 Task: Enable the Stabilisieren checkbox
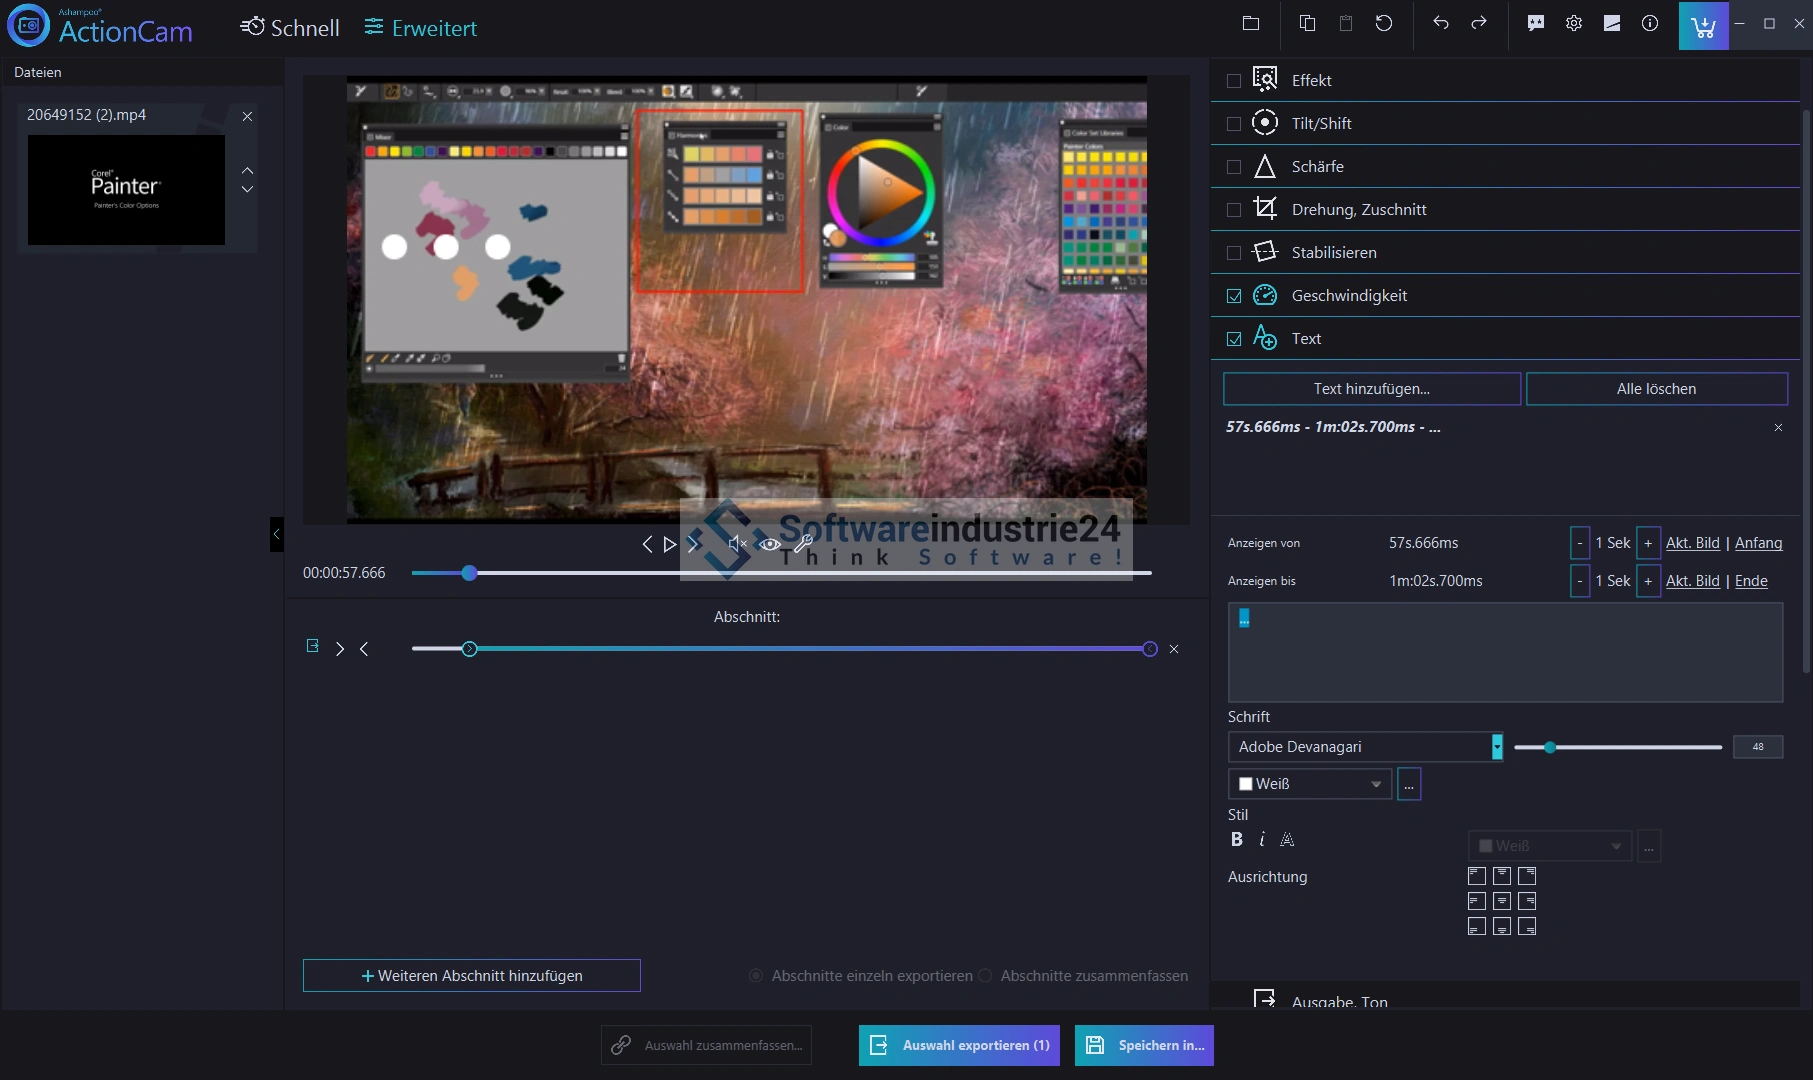click(x=1234, y=253)
